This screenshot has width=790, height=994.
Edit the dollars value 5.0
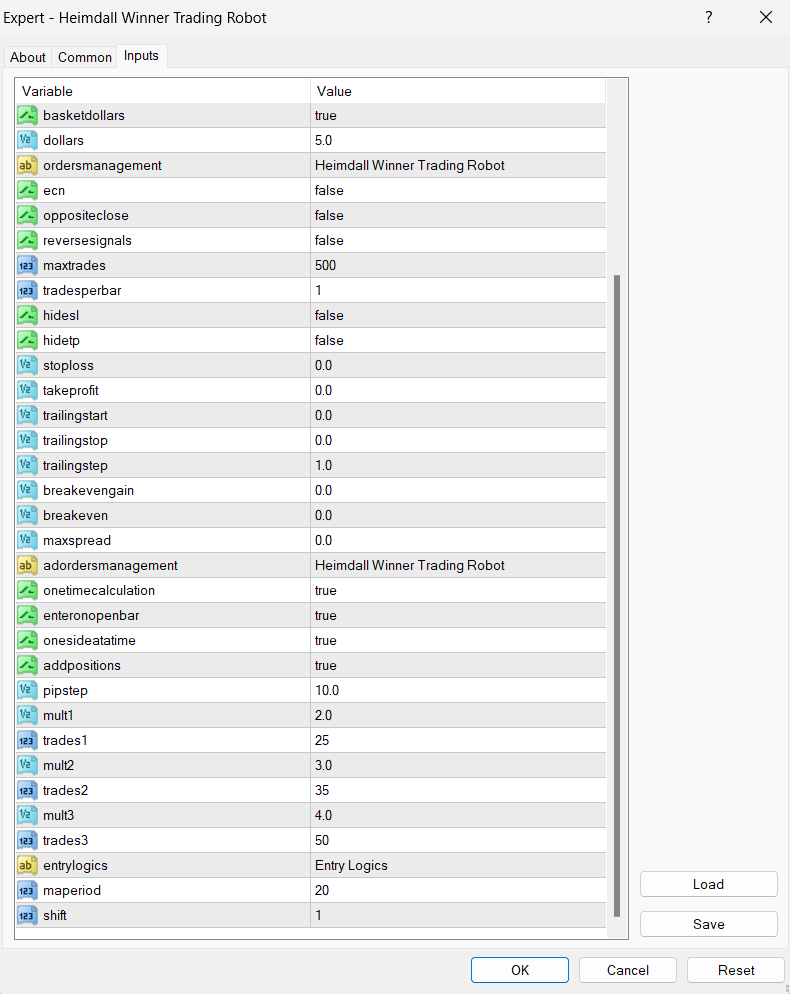[458, 140]
